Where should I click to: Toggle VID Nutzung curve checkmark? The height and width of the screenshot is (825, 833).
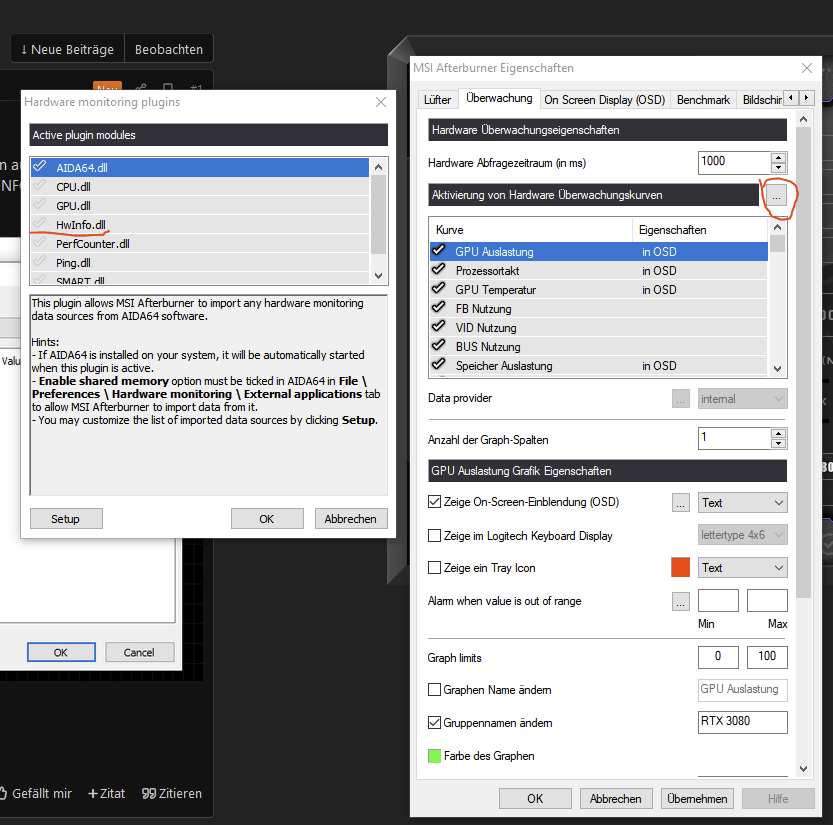(x=439, y=327)
